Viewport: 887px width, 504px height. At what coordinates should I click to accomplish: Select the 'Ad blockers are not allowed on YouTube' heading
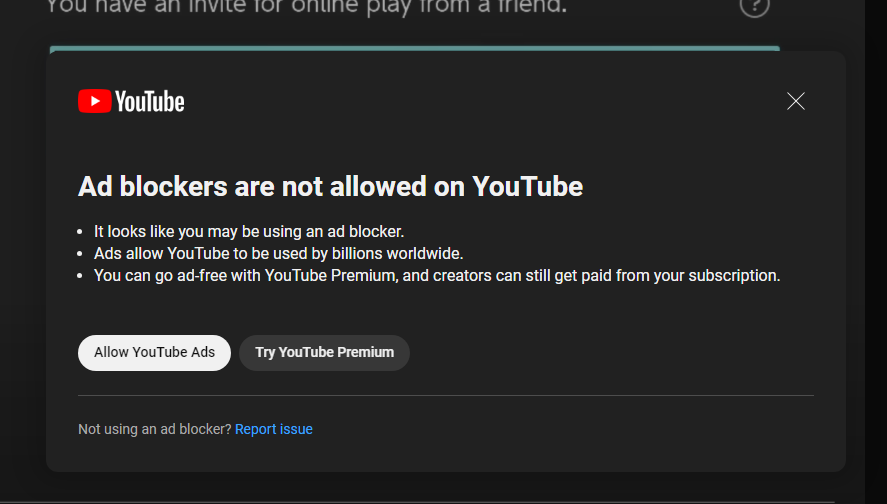point(330,186)
